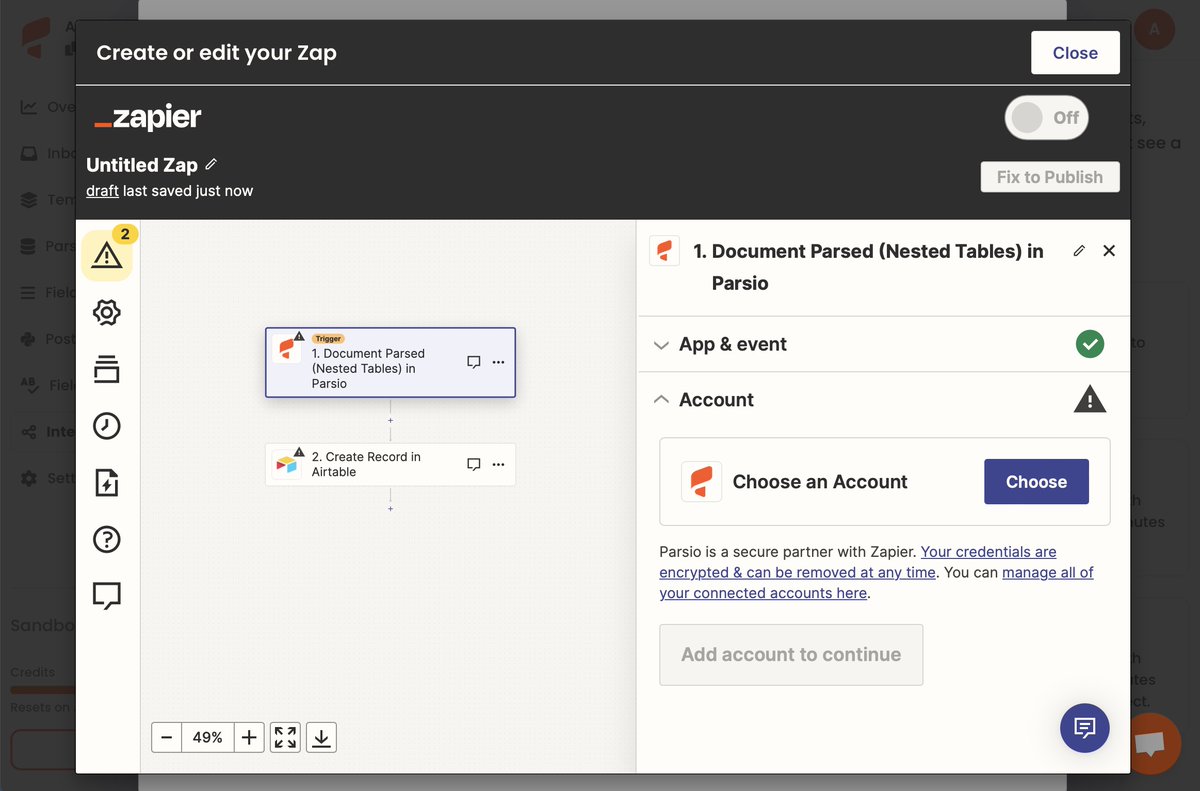This screenshot has width=1200, height=791.
Task: Click the Fix to Publish button
Action: tap(1049, 176)
